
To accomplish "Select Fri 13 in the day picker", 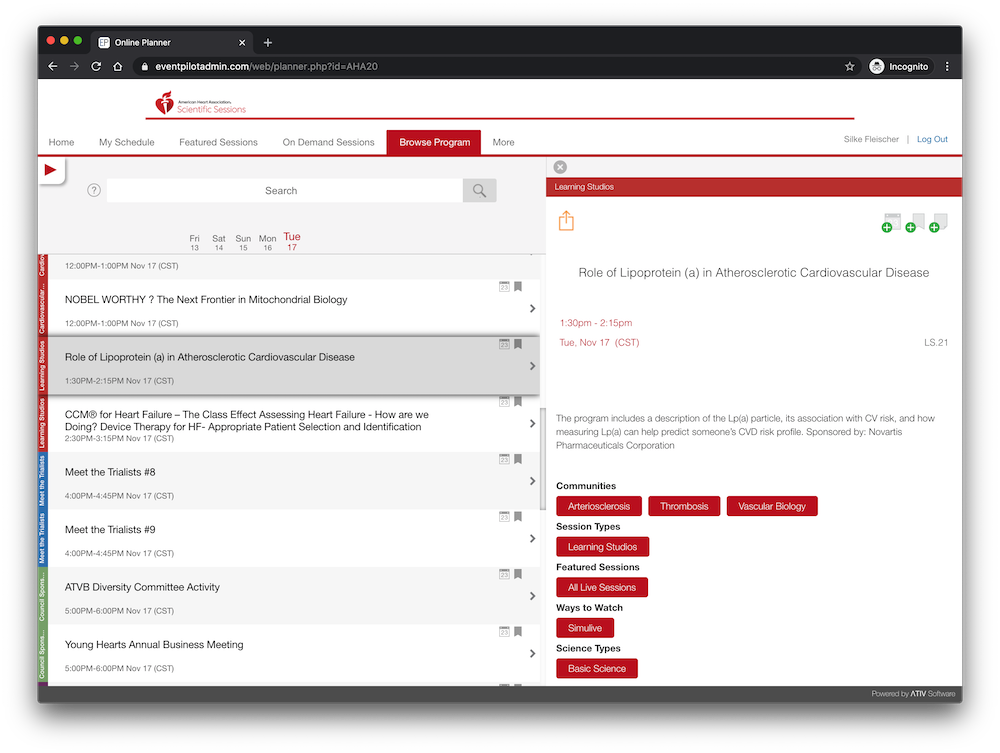I will click(195, 242).
